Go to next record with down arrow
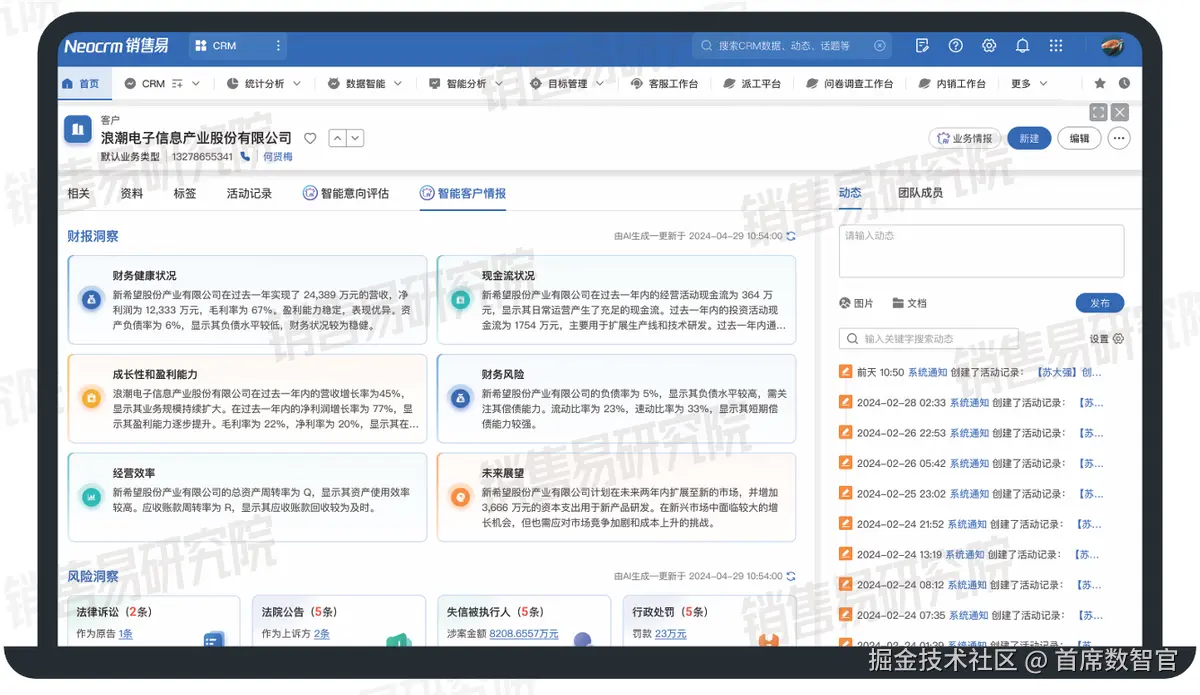The height and width of the screenshot is (695, 1200). tap(355, 138)
